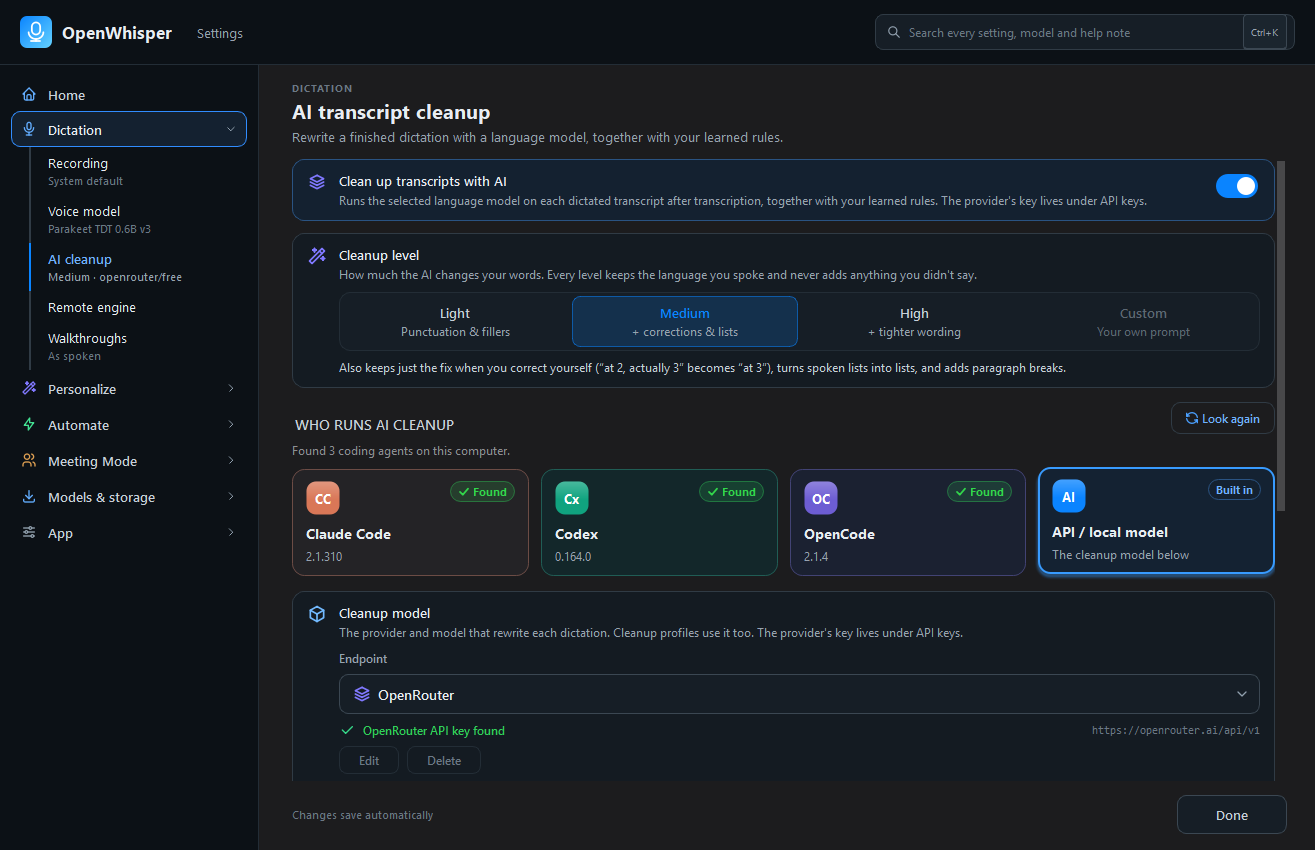Click the settings search field
This screenshot has width=1315, height=850.
(1085, 32)
